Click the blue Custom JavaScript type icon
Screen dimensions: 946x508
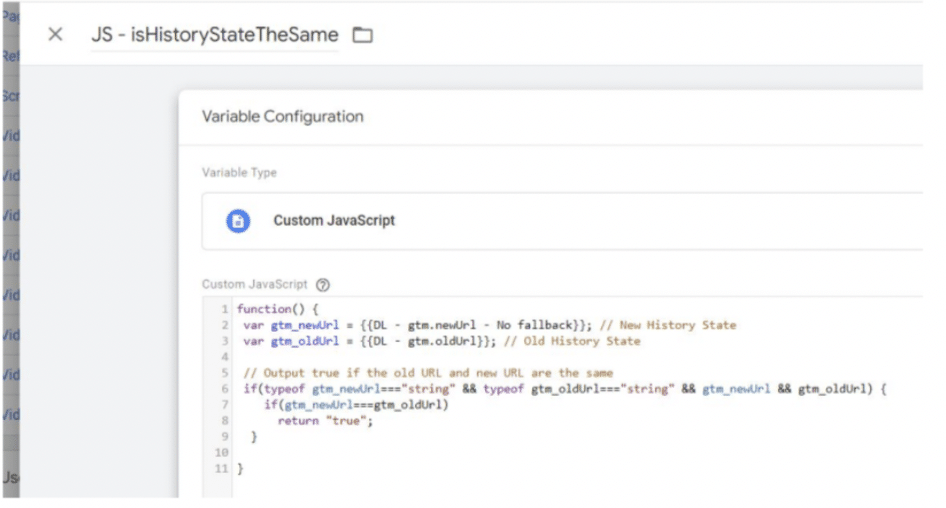click(238, 221)
